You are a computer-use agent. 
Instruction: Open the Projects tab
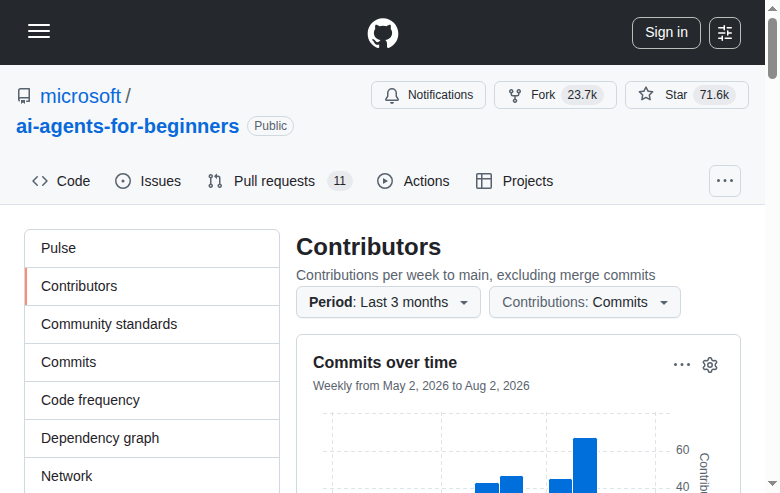(x=514, y=181)
